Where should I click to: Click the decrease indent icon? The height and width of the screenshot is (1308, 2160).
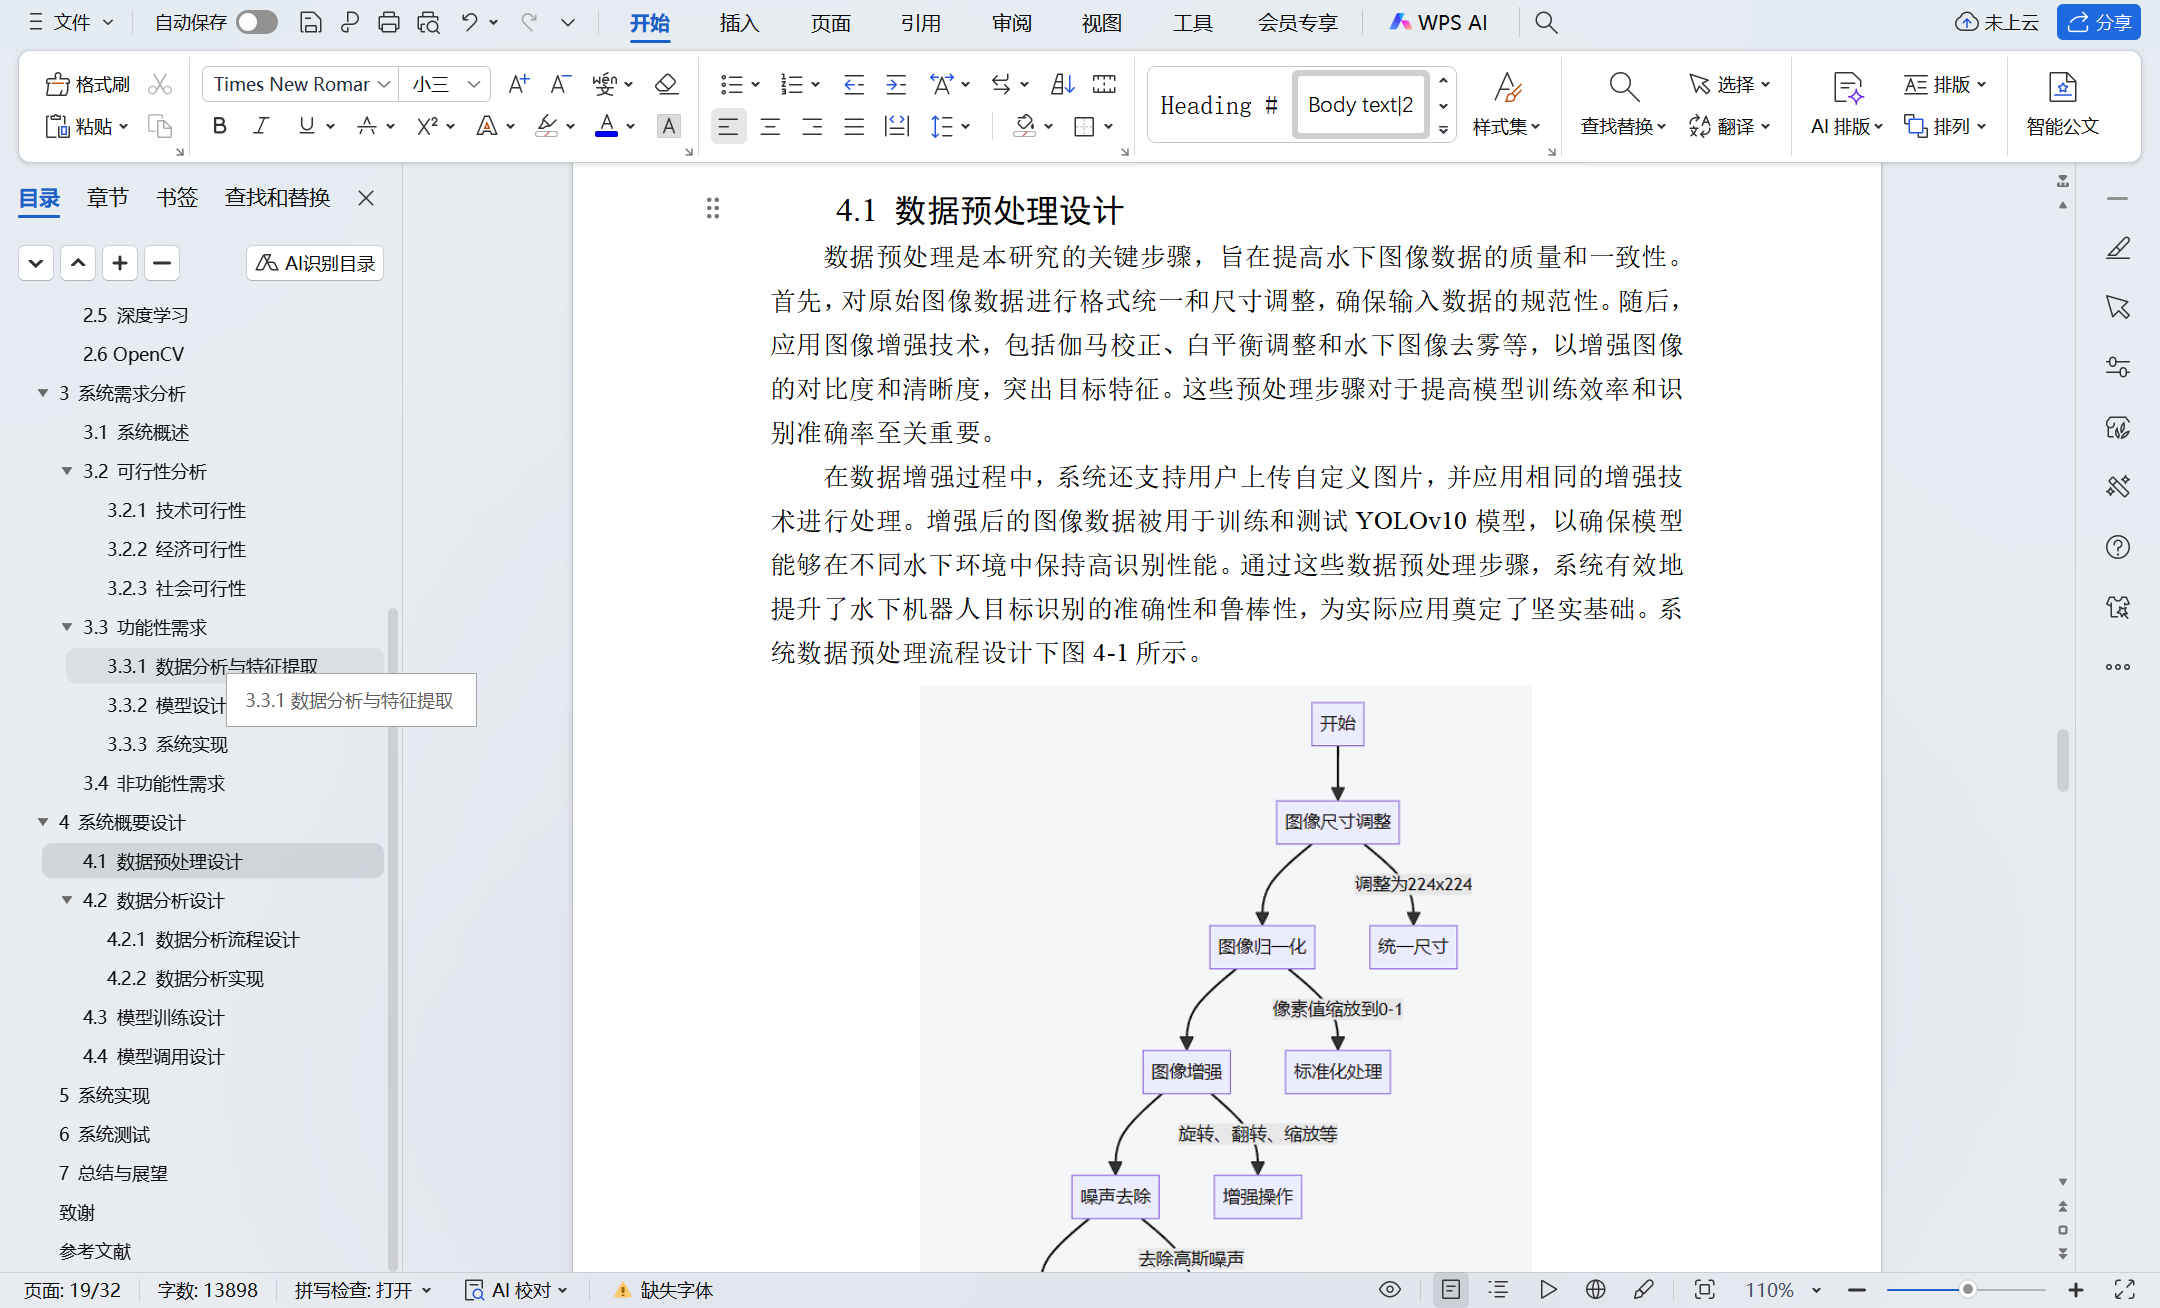pos(853,84)
